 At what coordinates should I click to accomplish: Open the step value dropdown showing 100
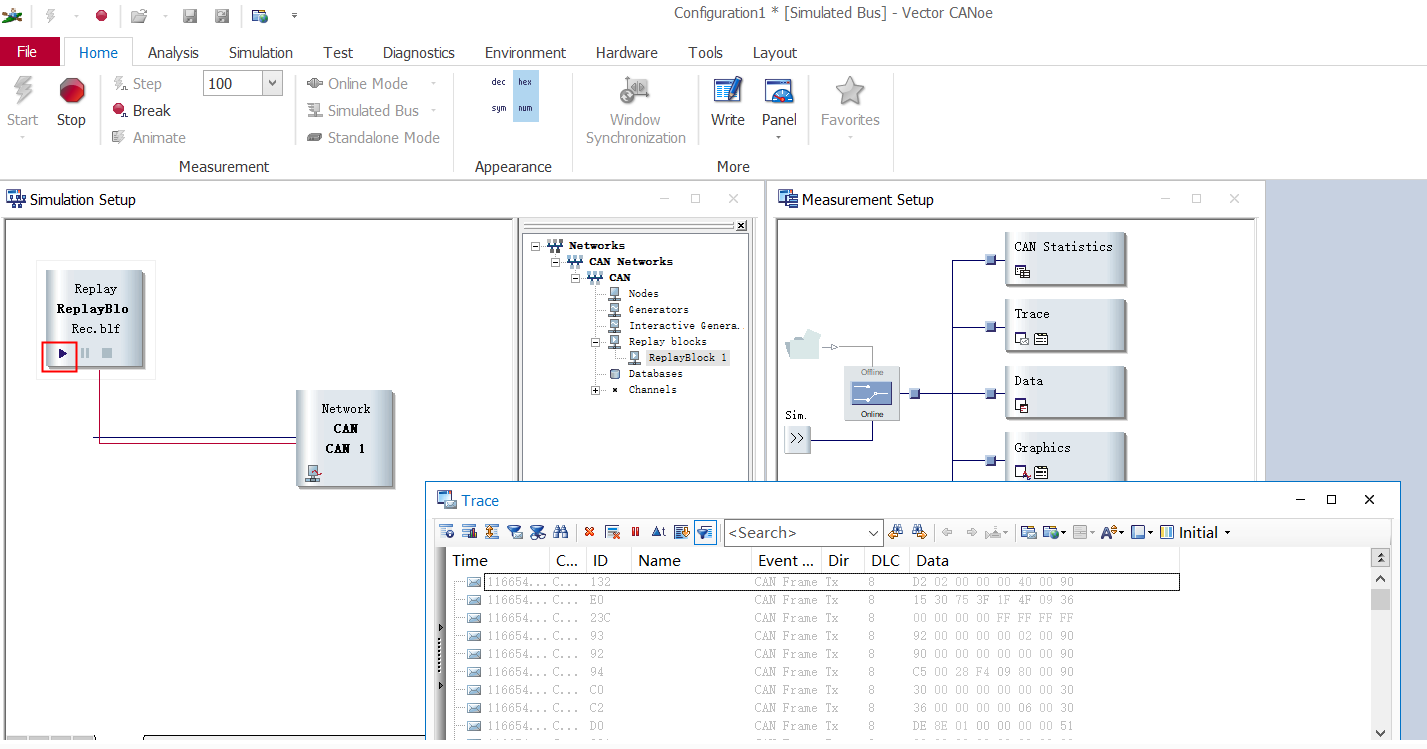coord(272,84)
